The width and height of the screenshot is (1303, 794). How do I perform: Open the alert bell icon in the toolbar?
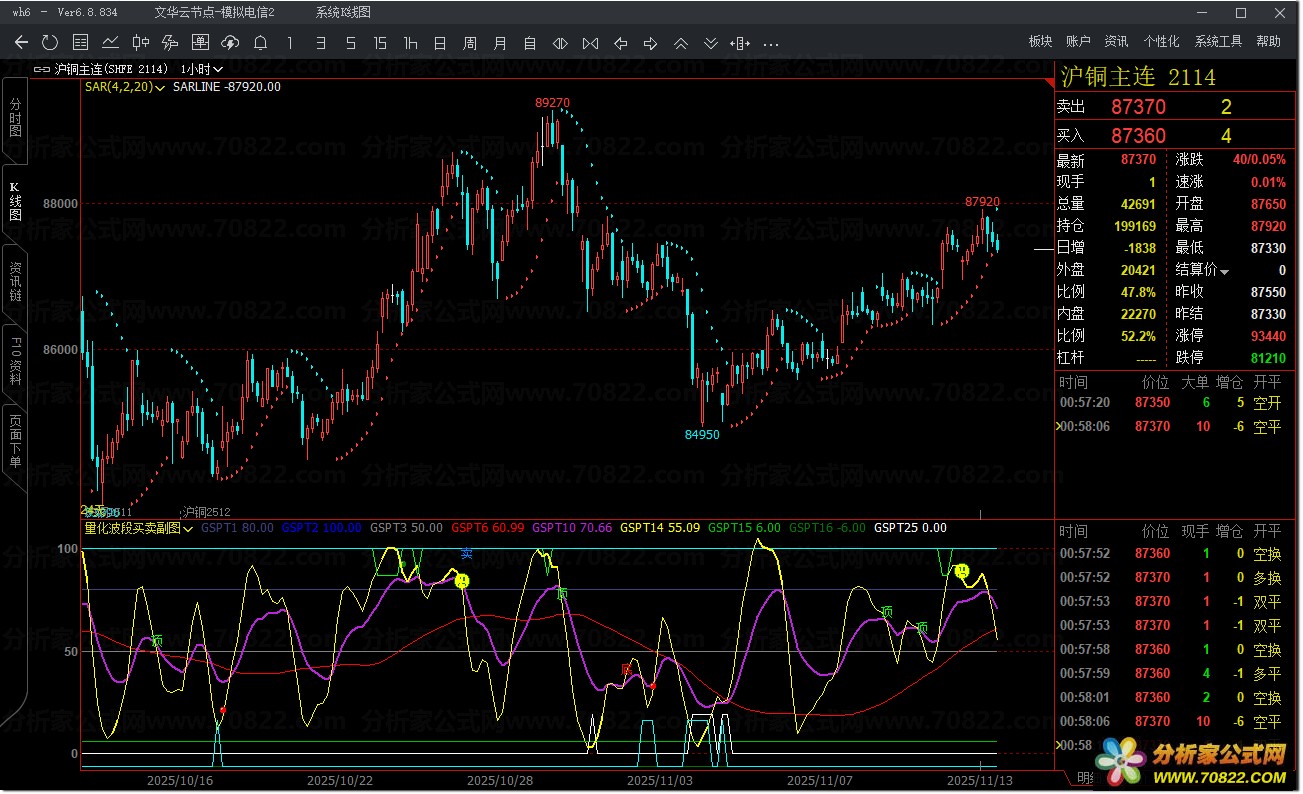pyautogui.click(x=260, y=42)
